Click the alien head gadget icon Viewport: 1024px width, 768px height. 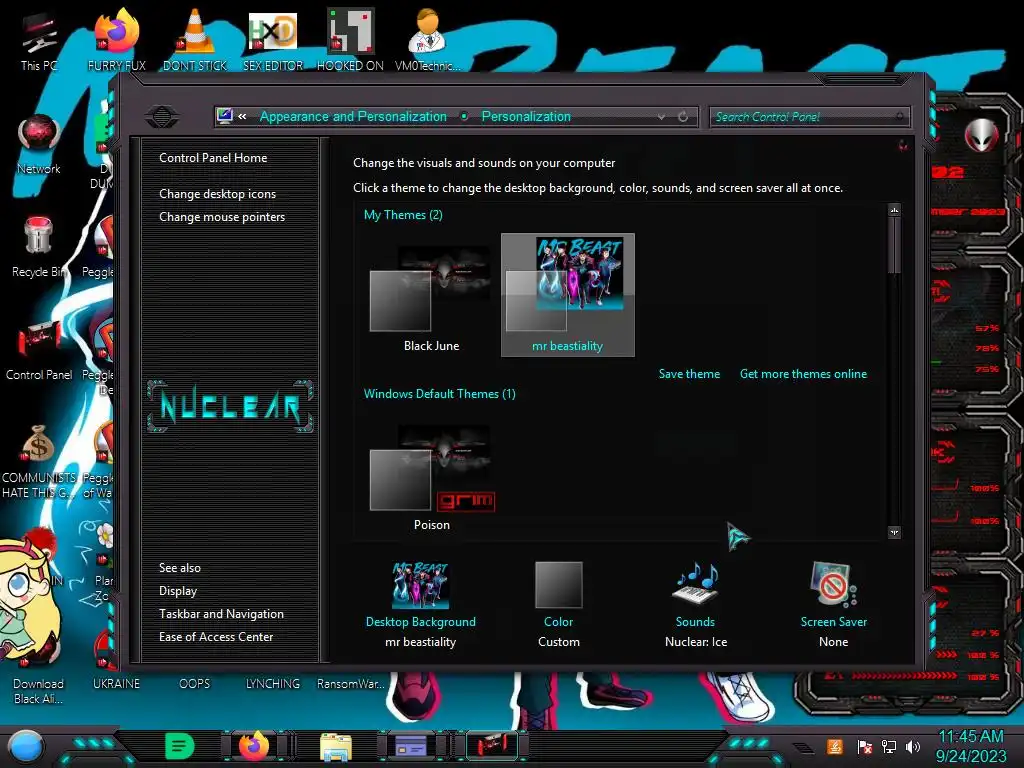pyautogui.click(x=982, y=135)
